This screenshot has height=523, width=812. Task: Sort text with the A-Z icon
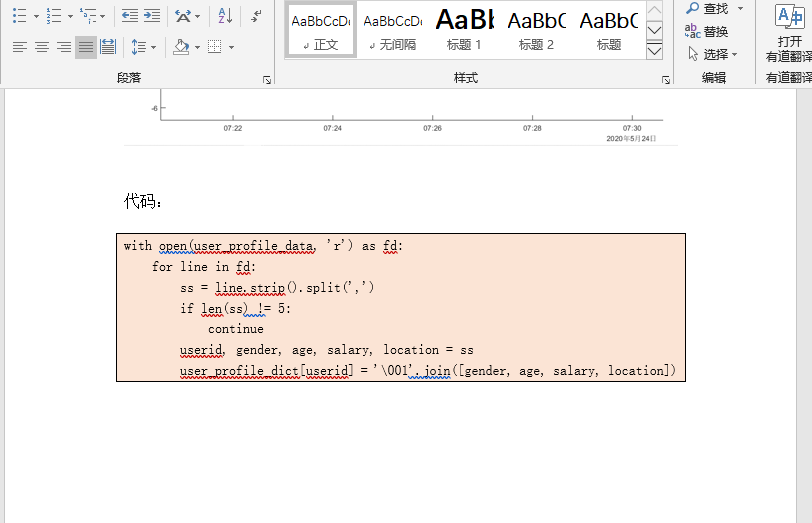[225, 16]
